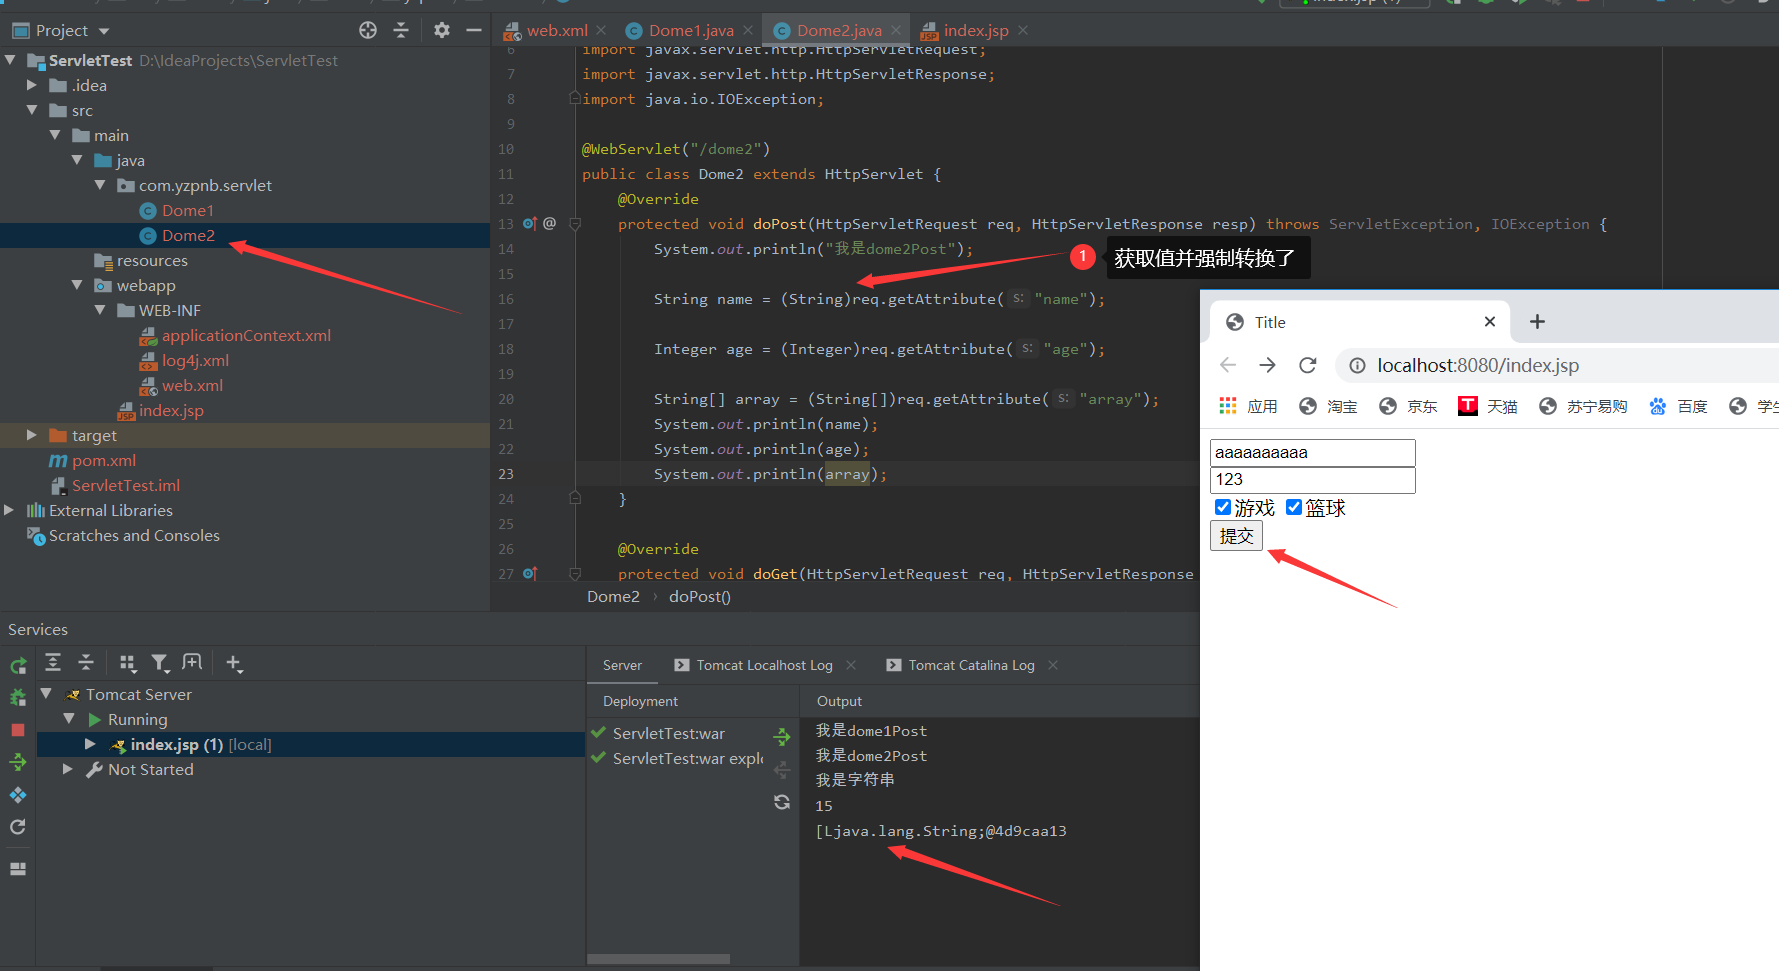This screenshot has width=1779, height=971.
Task: Click doPost() in the editor breadcrumb
Action: [700, 597]
